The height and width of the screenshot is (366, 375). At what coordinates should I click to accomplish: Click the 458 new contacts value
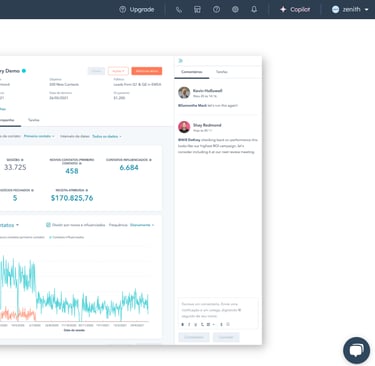point(72,171)
